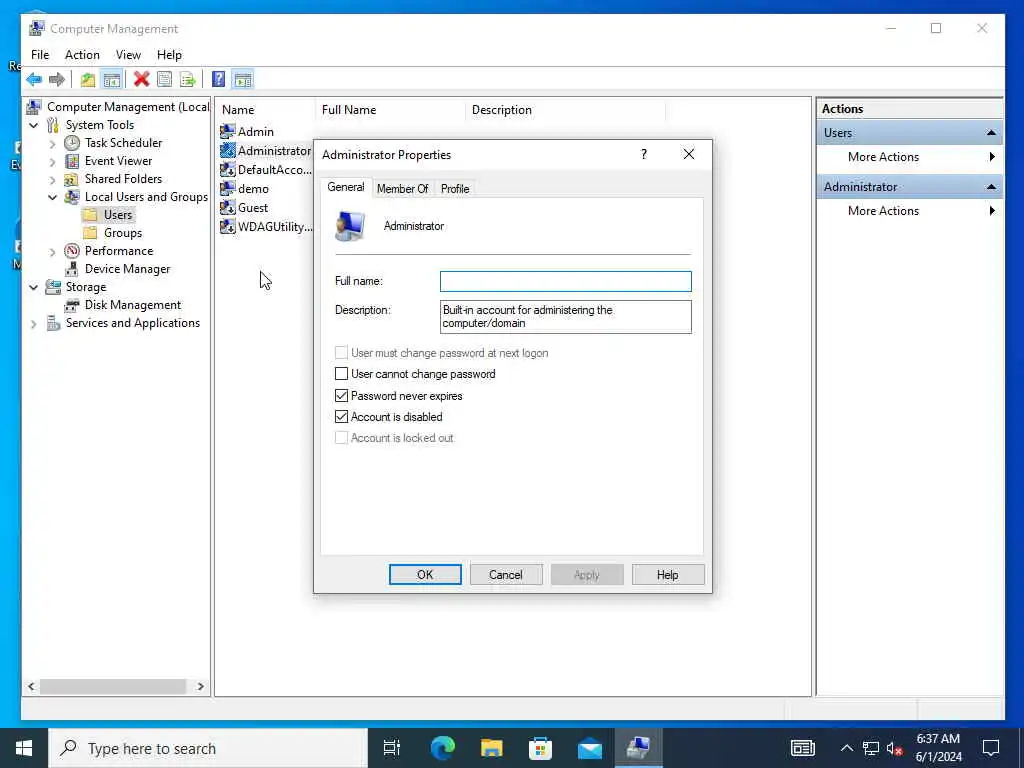Open More Actions under Users

point(910,157)
